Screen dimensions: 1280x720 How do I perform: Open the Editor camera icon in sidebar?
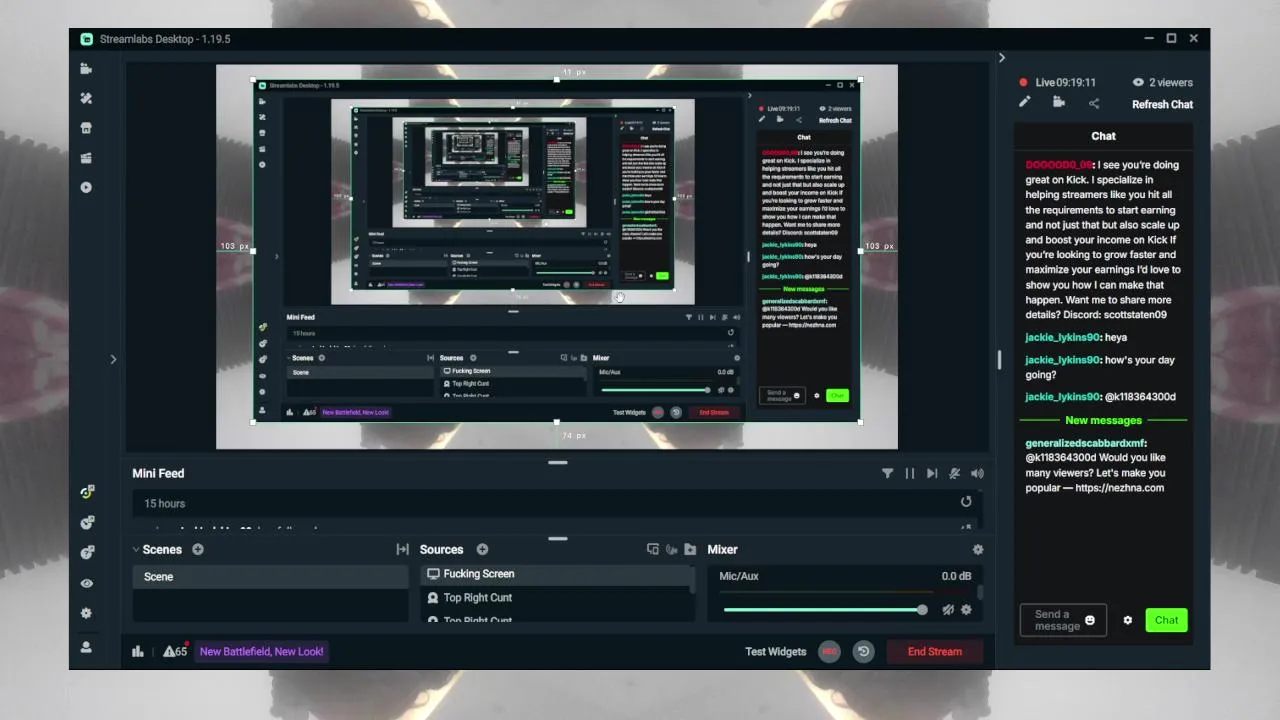(x=86, y=69)
